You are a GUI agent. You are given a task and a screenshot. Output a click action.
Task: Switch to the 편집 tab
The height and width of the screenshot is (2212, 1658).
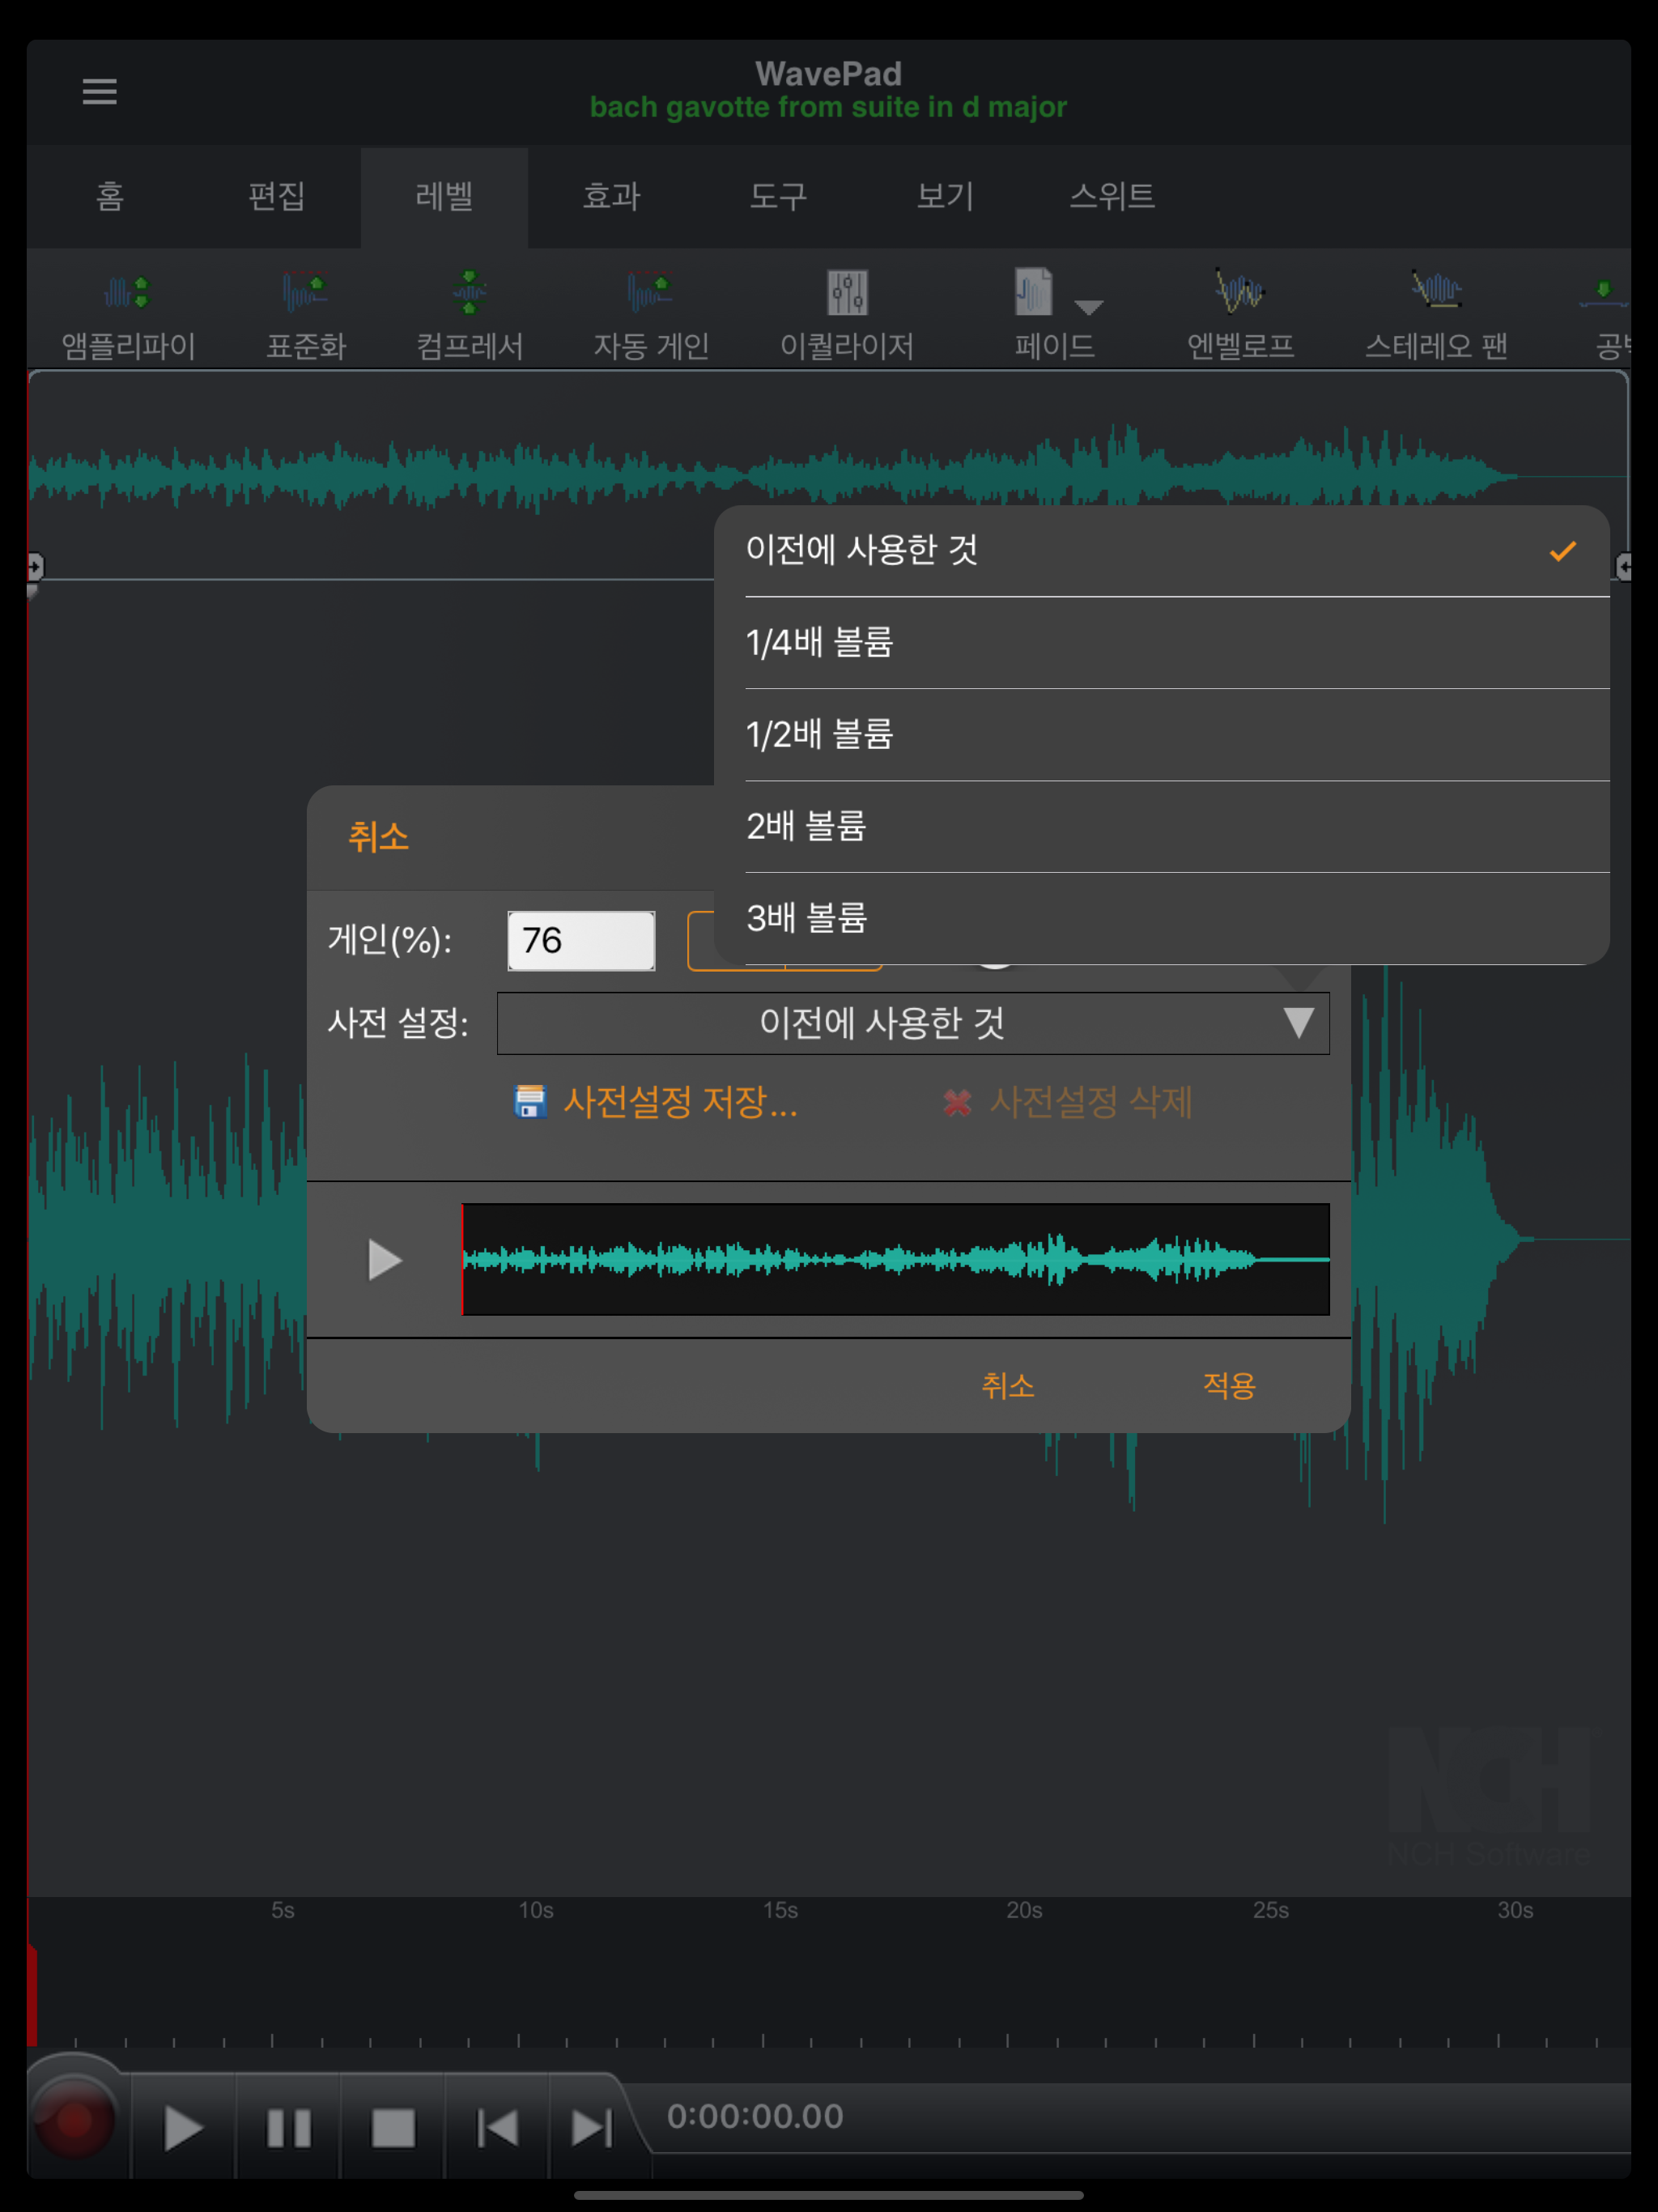[277, 196]
